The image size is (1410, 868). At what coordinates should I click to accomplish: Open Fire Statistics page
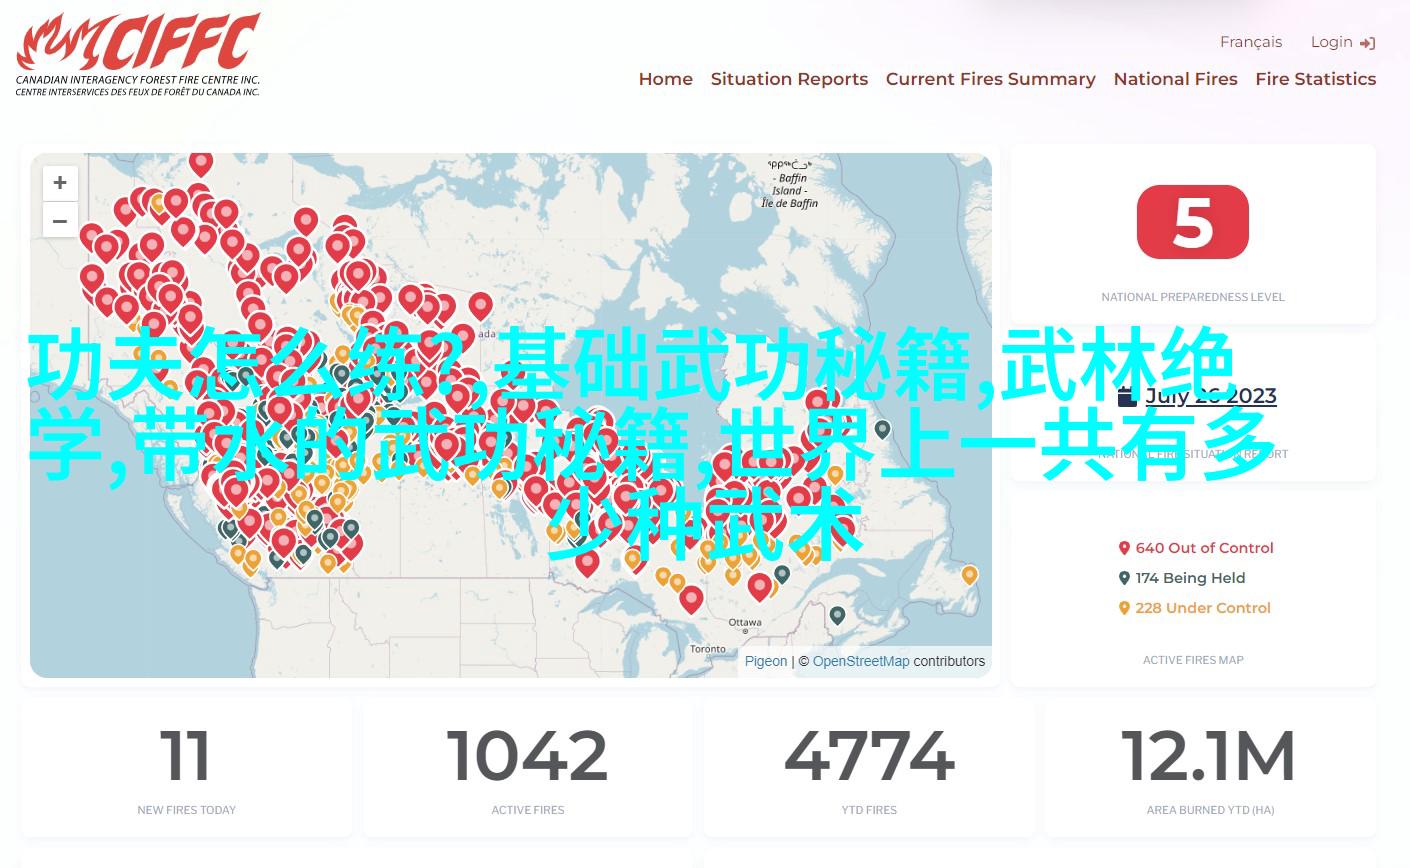point(1315,79)
